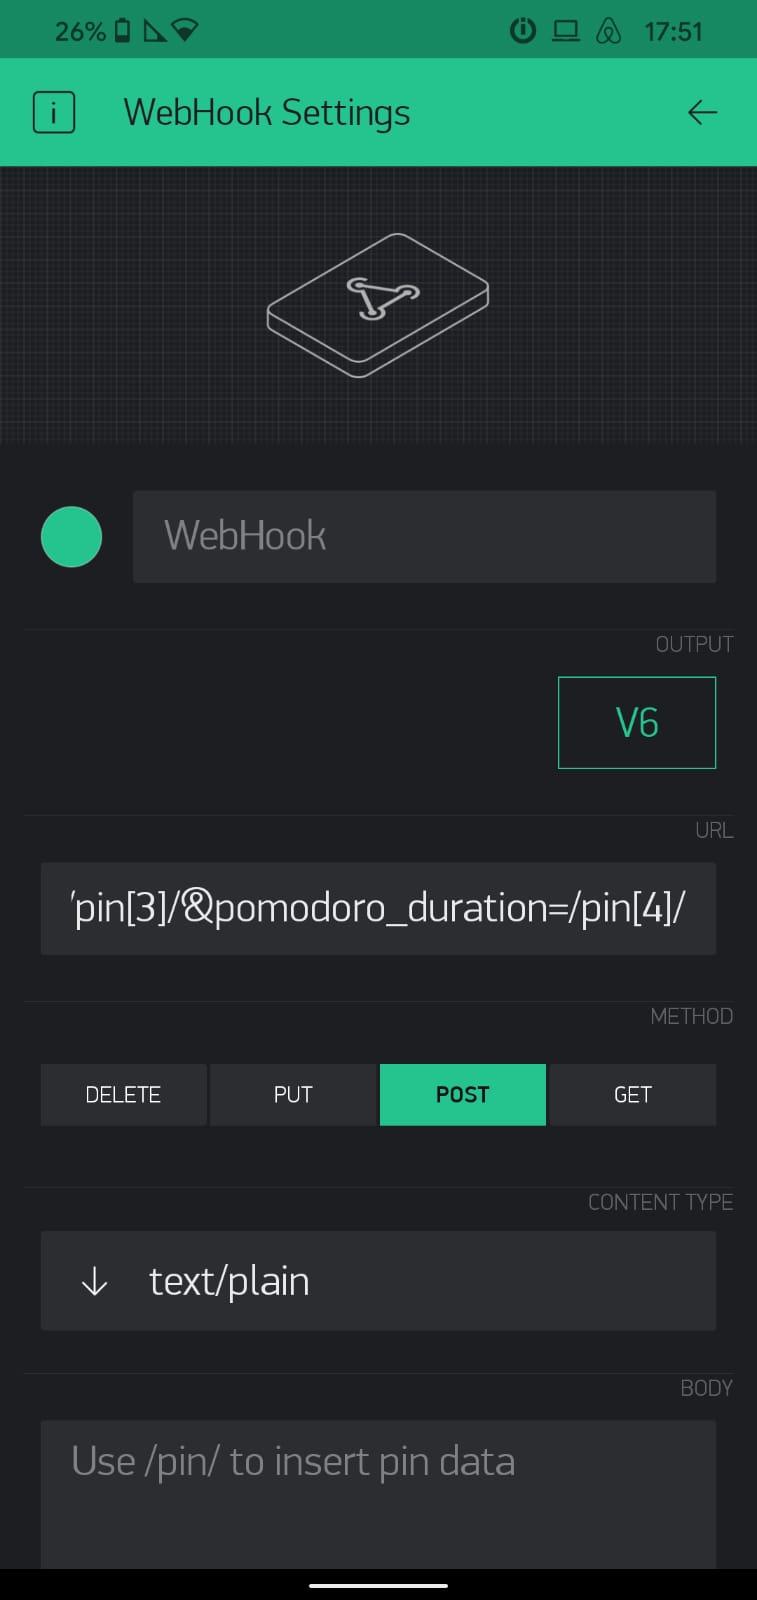Select the POST method
The width and height of the screenshot is (757, 1600).
point(462,1094)
